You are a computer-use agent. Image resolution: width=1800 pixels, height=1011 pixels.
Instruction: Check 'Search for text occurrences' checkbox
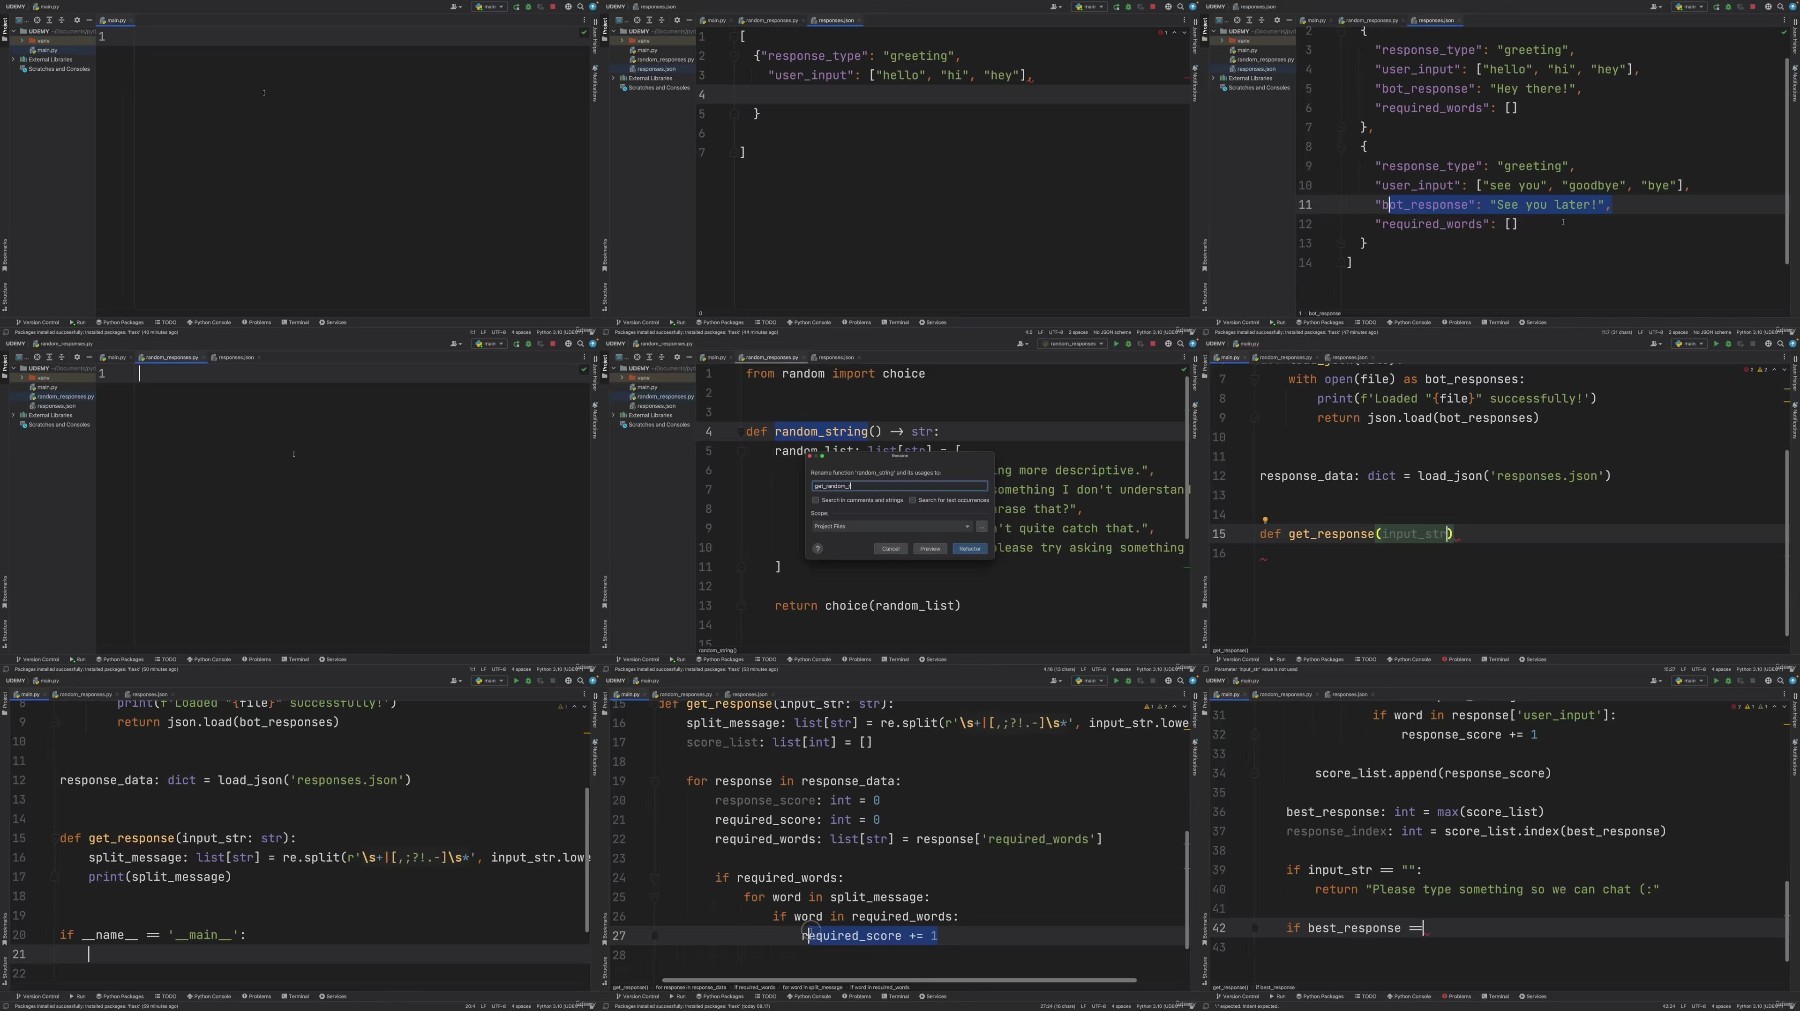912,500
